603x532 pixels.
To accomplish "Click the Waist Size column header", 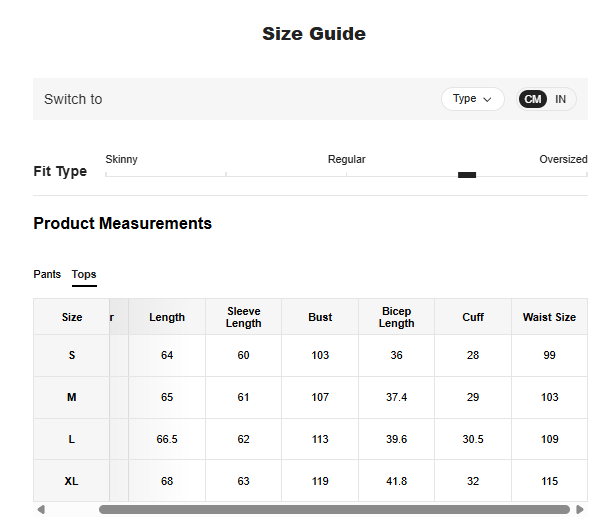I will [549, 317].
